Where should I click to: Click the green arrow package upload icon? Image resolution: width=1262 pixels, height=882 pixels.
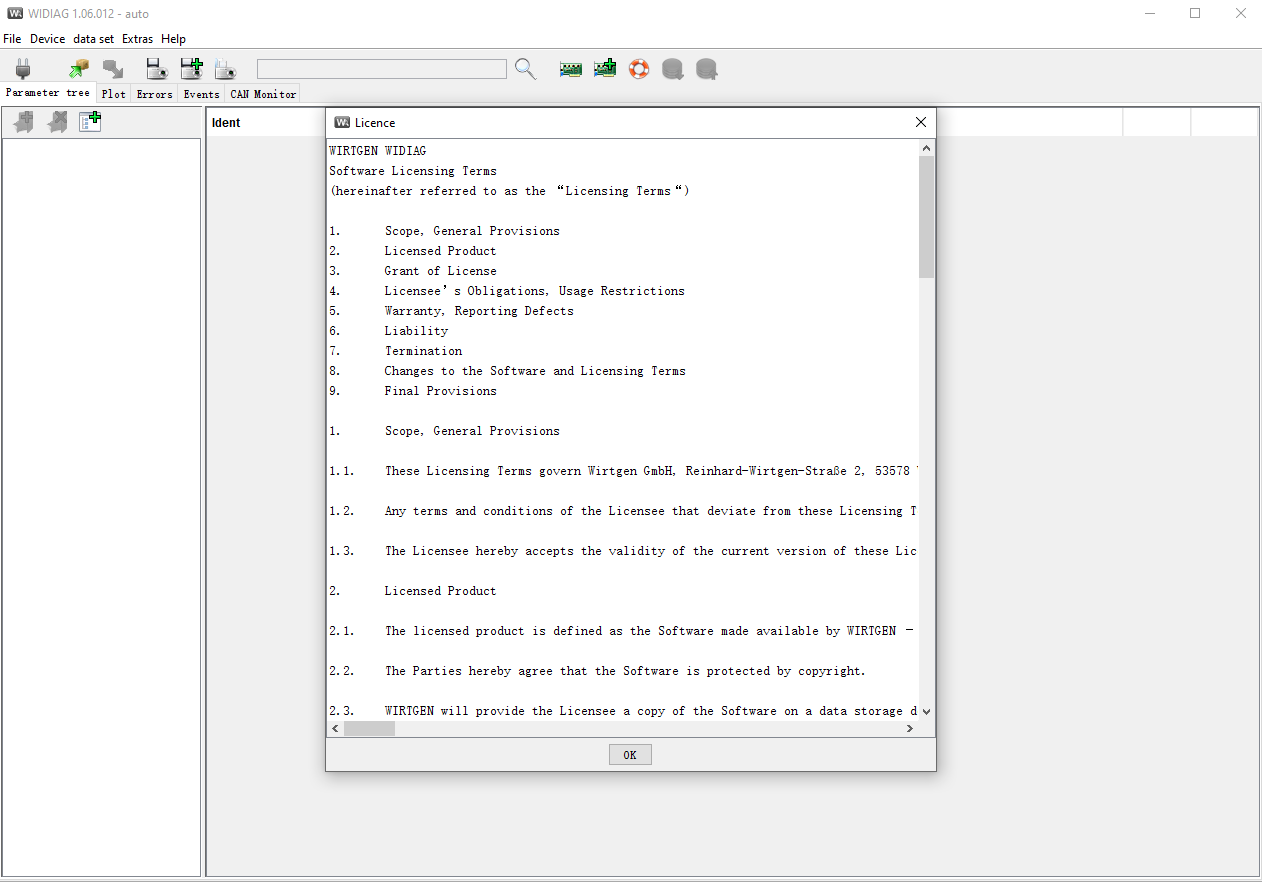(x=79, y=69)
